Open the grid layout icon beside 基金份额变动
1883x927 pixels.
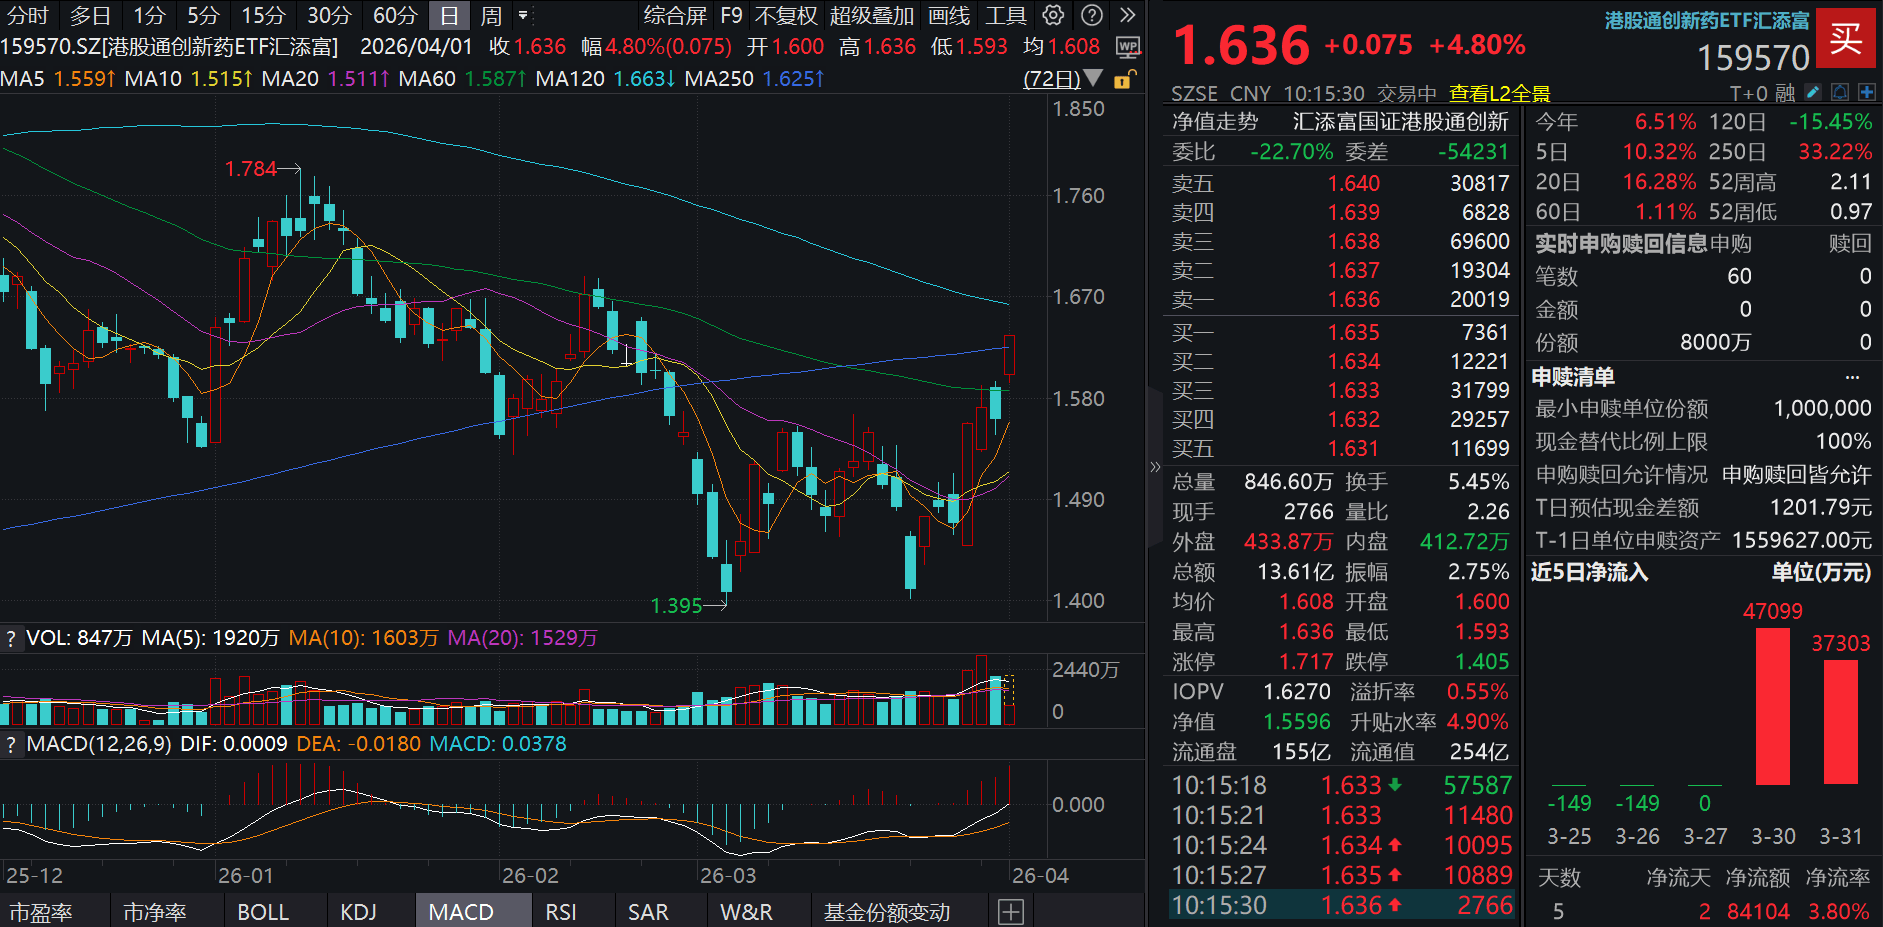coord(1012,911)
